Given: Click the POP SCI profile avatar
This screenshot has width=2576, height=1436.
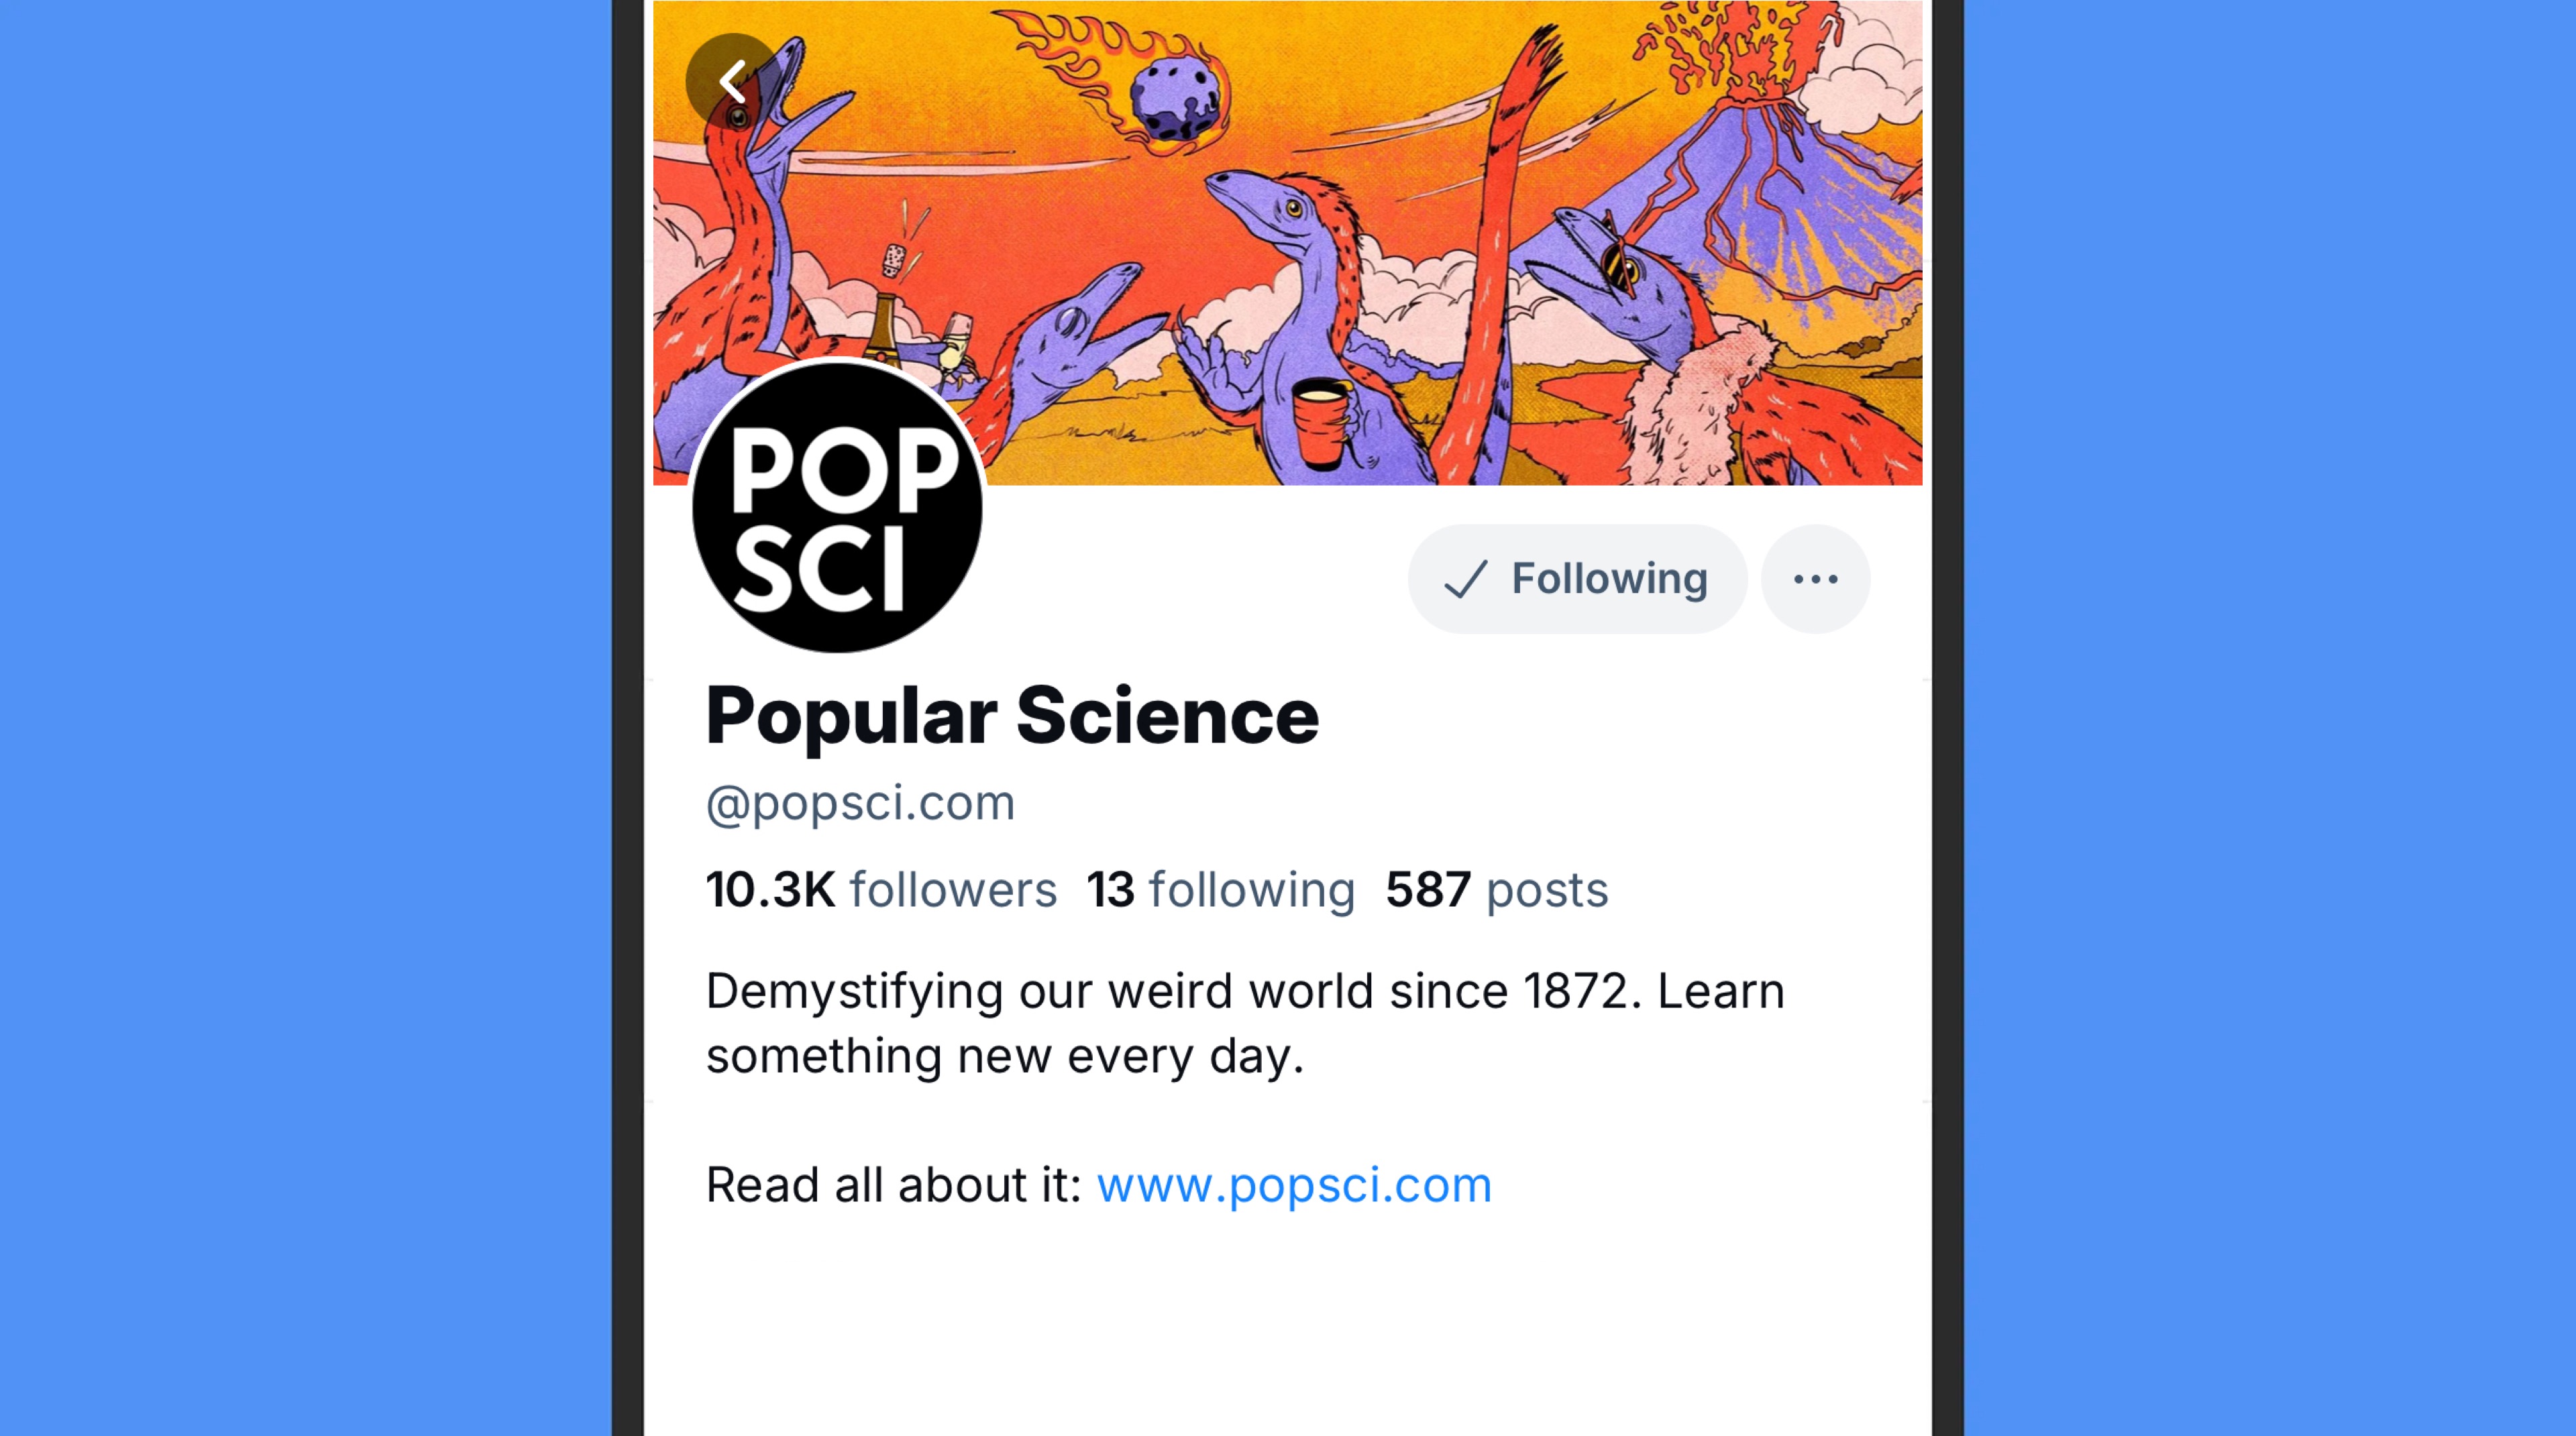Looking at the screenshot, I should 838,507.
